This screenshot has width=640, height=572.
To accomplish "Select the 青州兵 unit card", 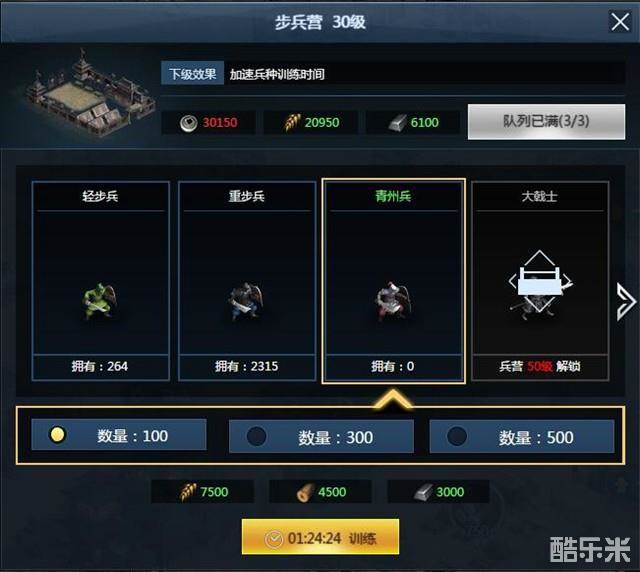I will coord(393,281).
